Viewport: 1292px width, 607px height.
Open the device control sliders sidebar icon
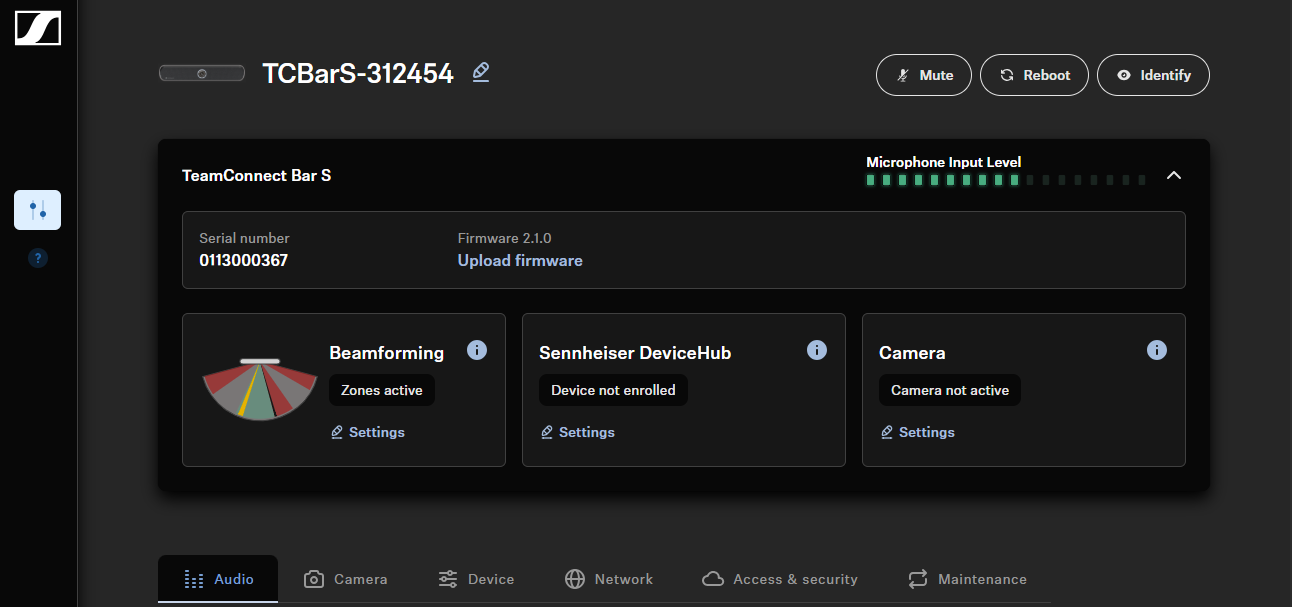click(x=38, y=210)
